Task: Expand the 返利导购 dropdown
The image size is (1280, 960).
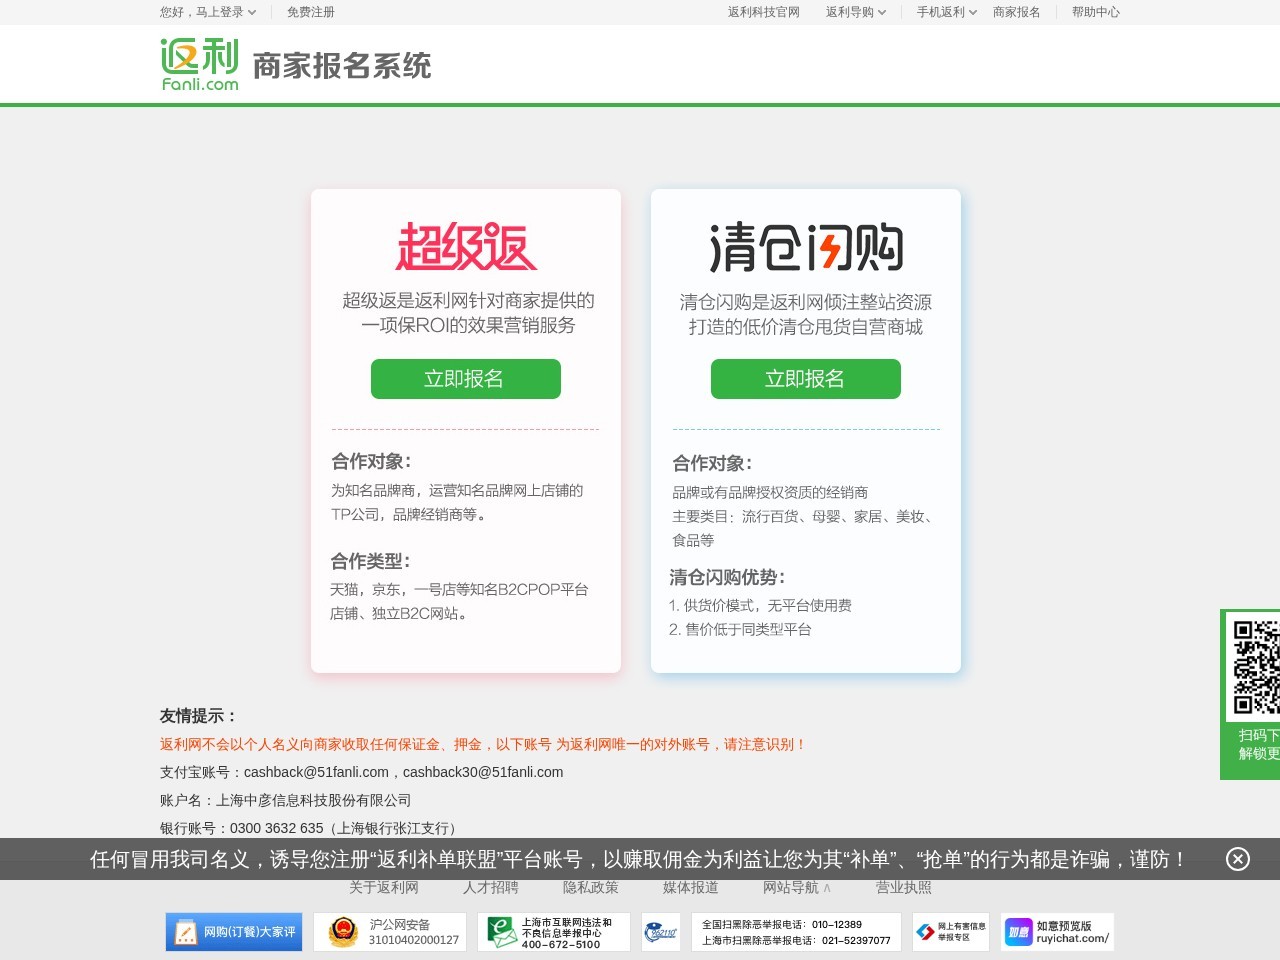Action: [x=856, y=12]
